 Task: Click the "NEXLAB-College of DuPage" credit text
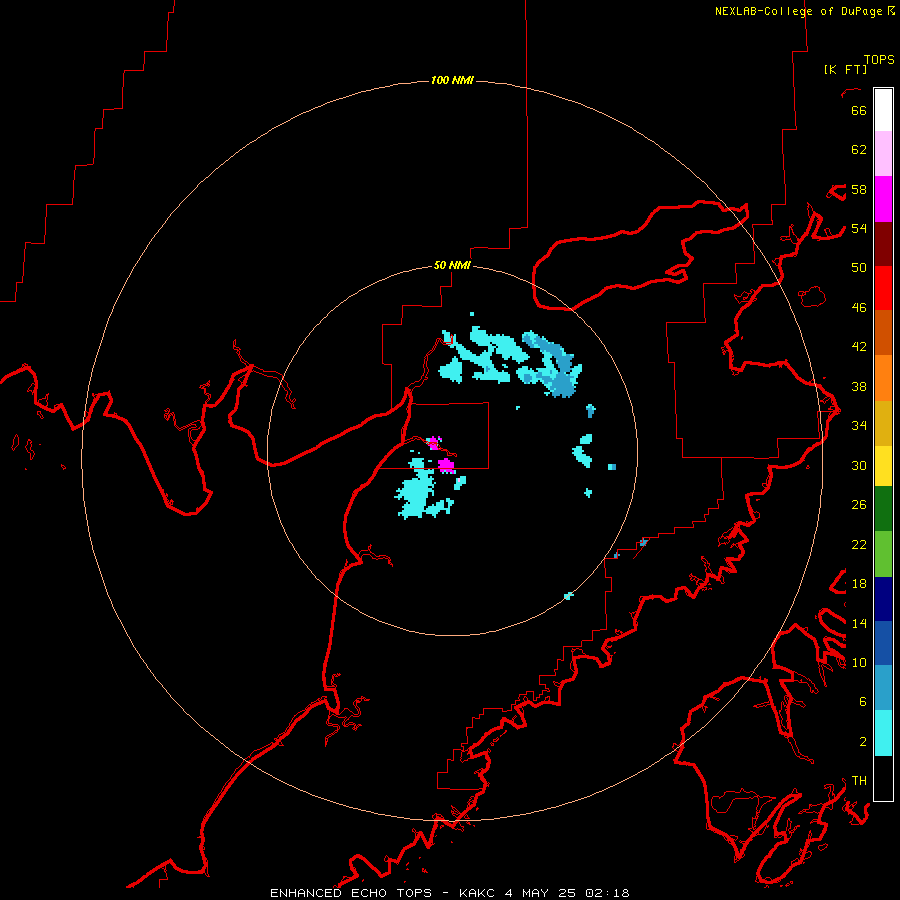pyautogui.click(x=798, y=11)
